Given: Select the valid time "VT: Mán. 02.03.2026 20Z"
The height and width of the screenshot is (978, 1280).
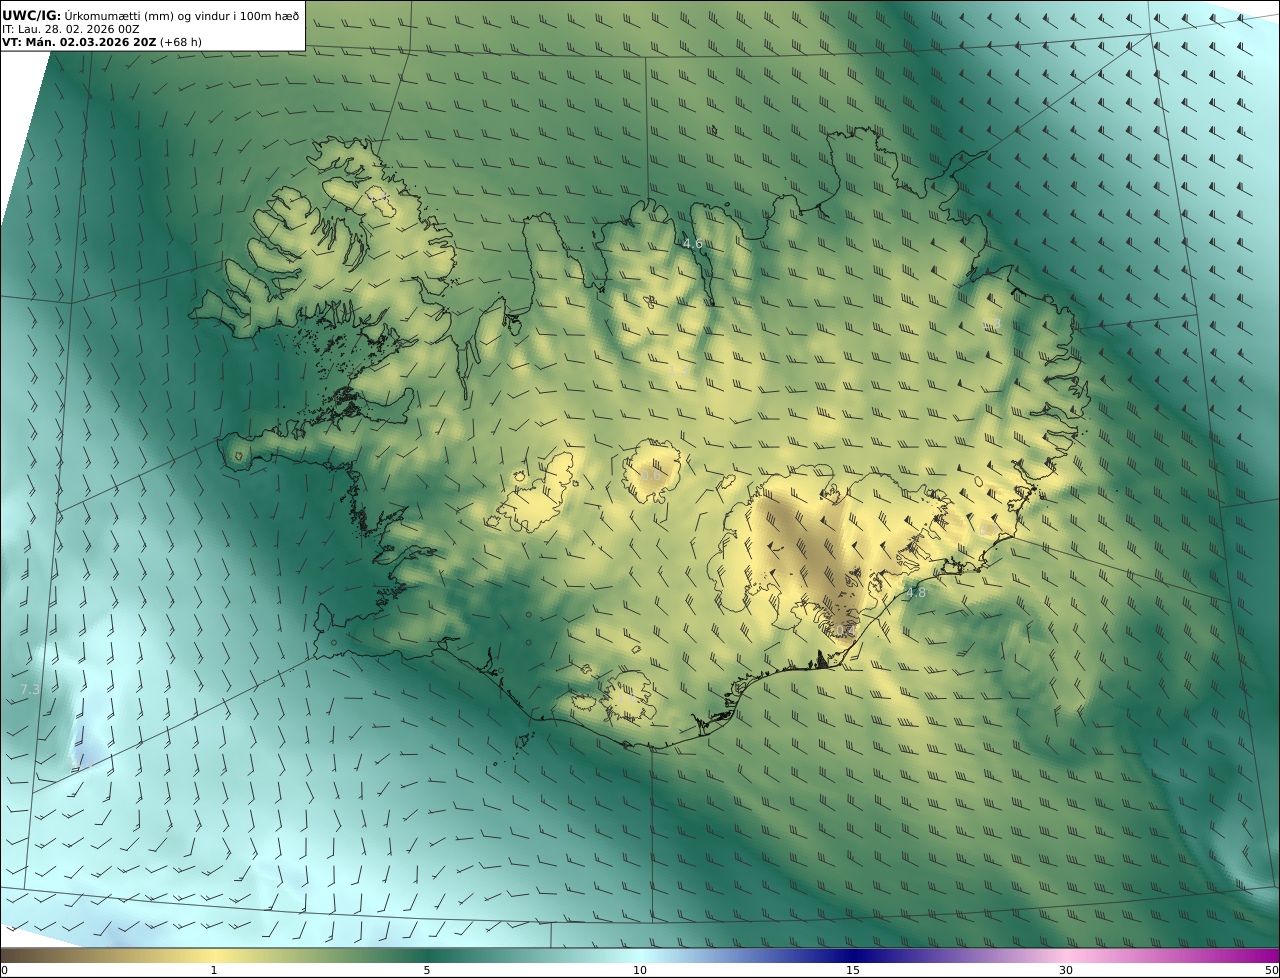Looking at the screenshot, I should [79, 42].
